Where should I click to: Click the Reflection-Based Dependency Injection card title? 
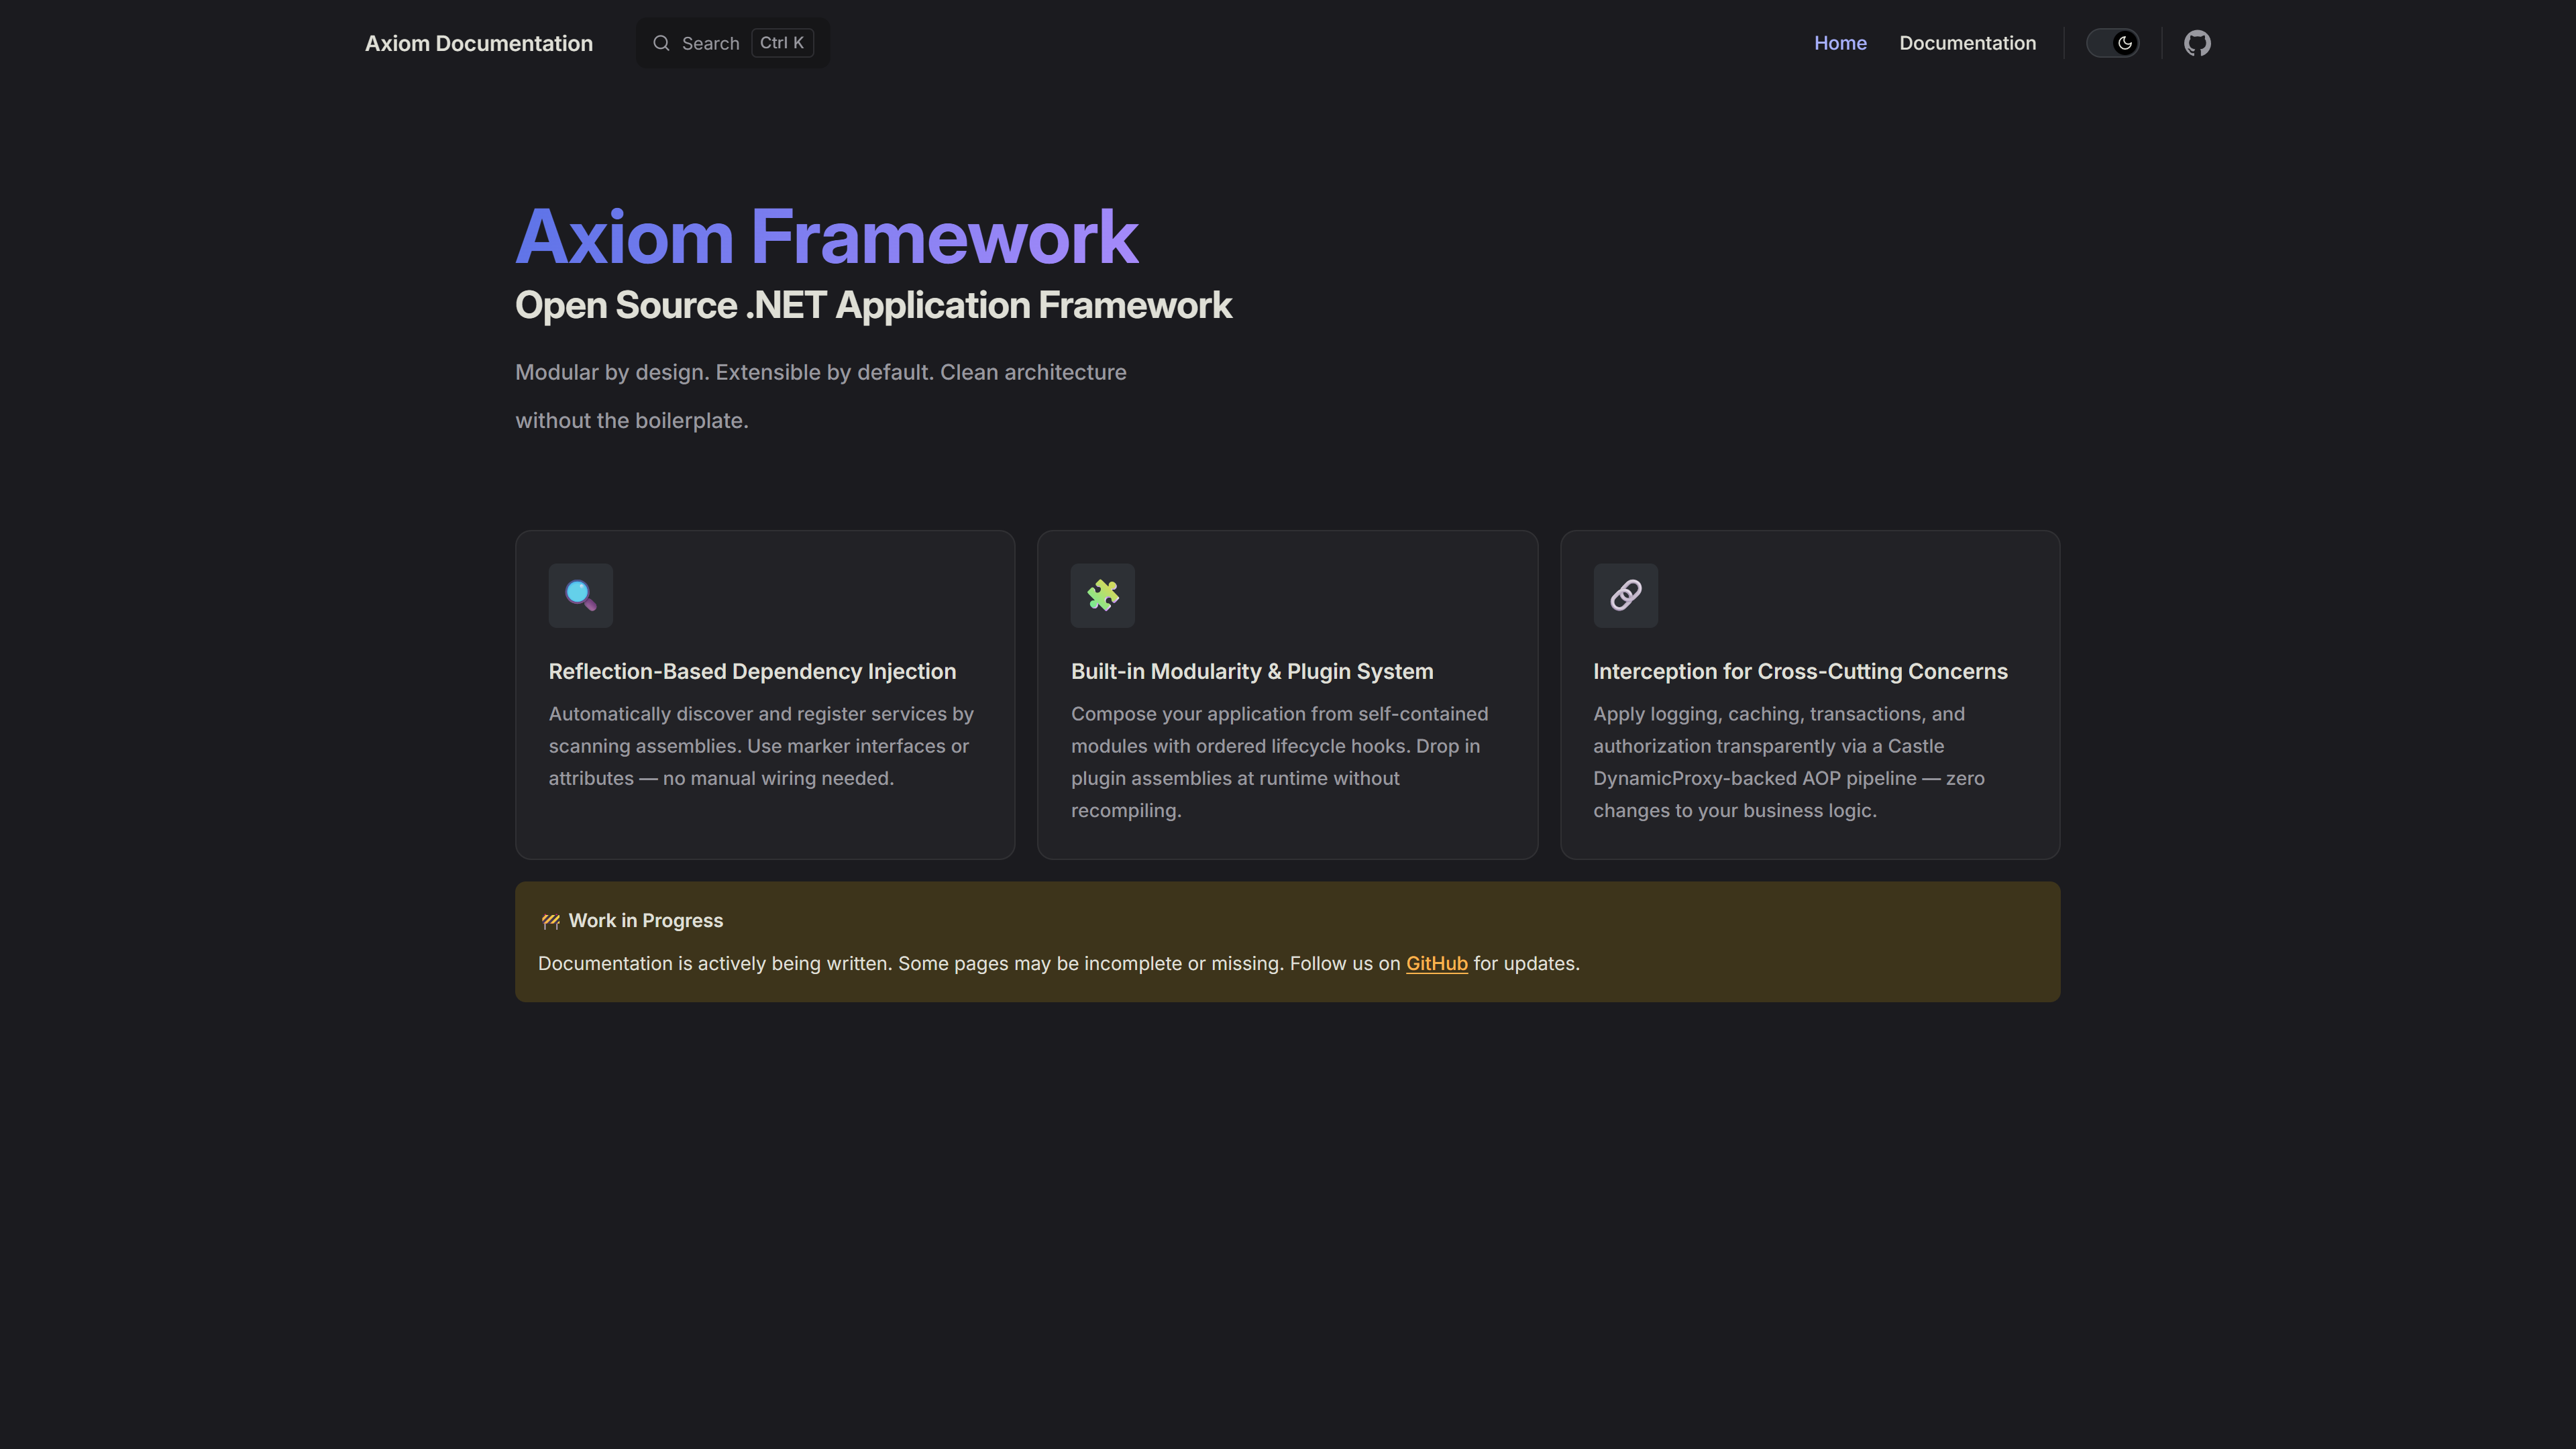752,671
